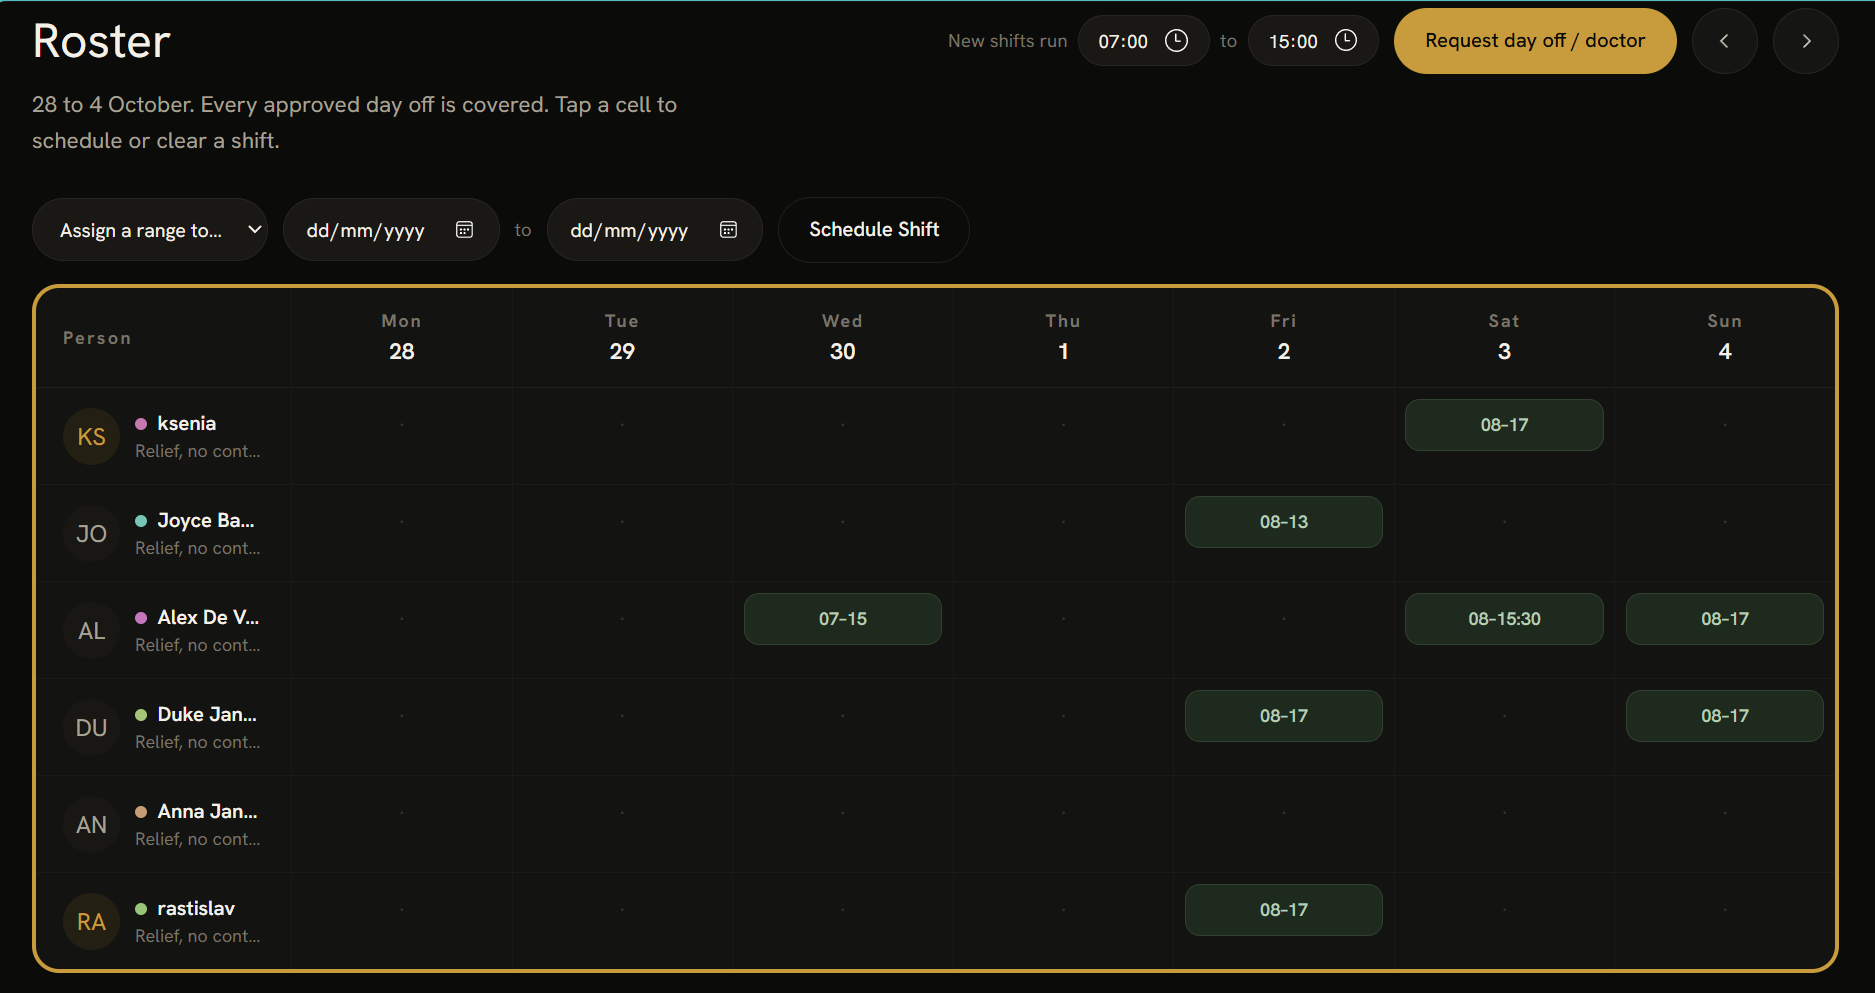Select the Wed 30 column header

tap(843, 337)
